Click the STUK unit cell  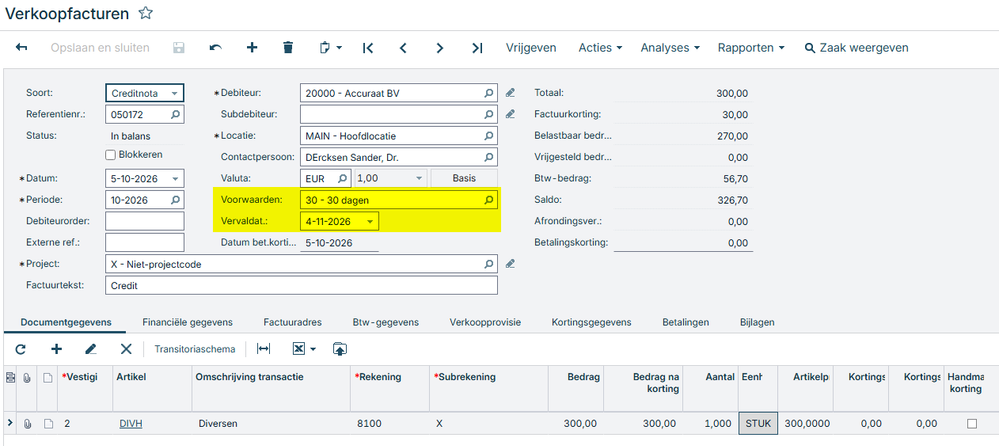pyautogui.click(x=758, y=424)
